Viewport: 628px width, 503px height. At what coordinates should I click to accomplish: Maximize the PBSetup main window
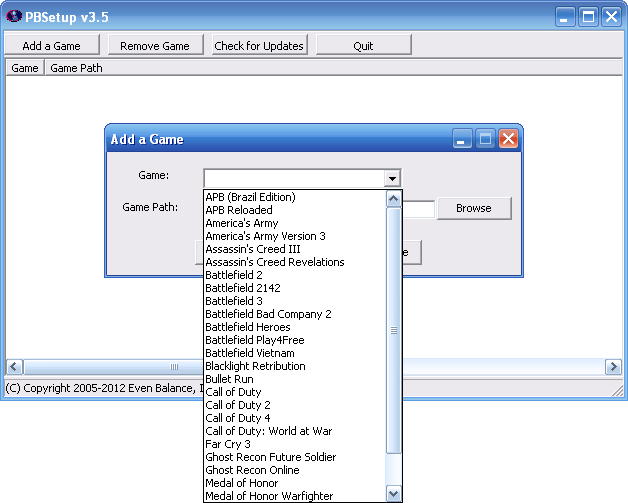pos(588,17)
